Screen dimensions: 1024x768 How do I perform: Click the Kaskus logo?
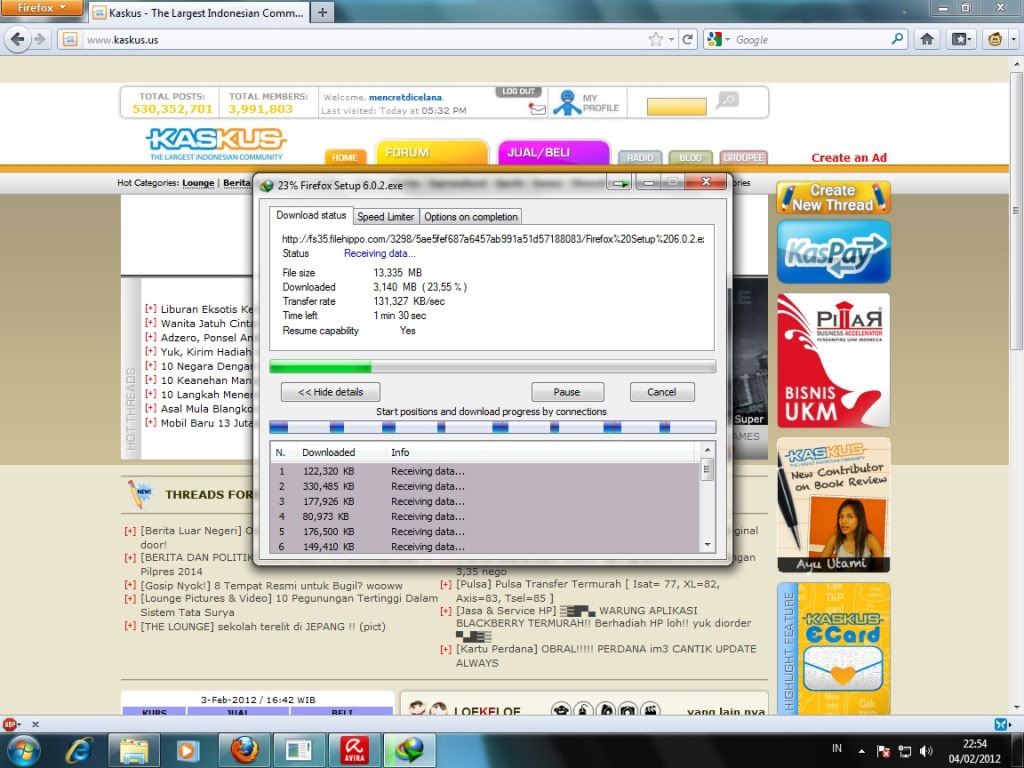point(216,144)
